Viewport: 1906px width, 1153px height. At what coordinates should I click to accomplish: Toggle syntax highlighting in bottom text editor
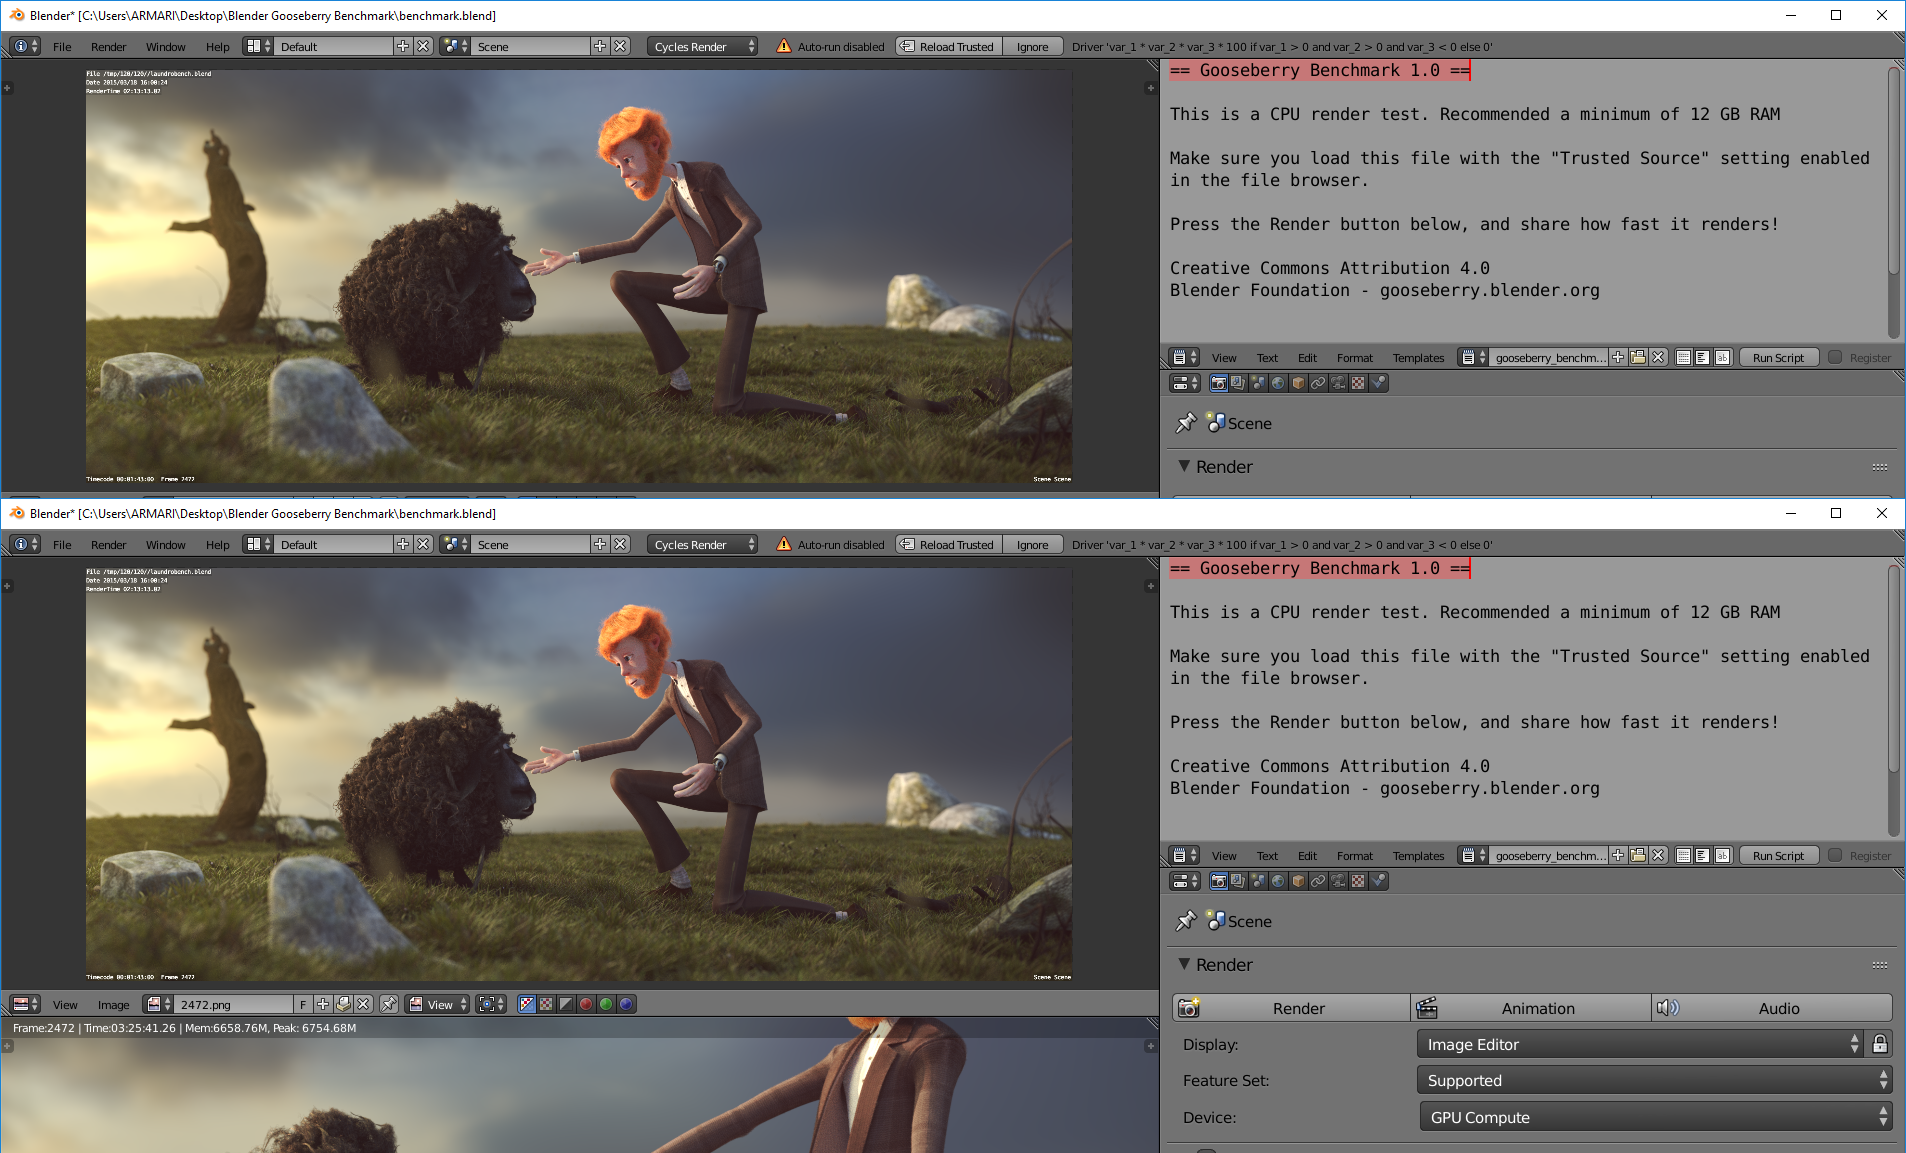[1722, 855]
